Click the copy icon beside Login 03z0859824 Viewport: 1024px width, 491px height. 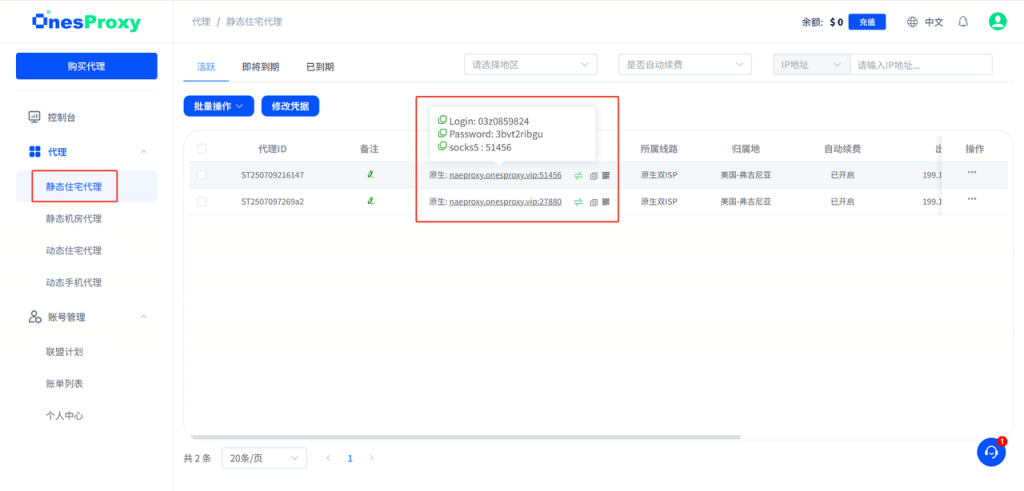[442, 121]
